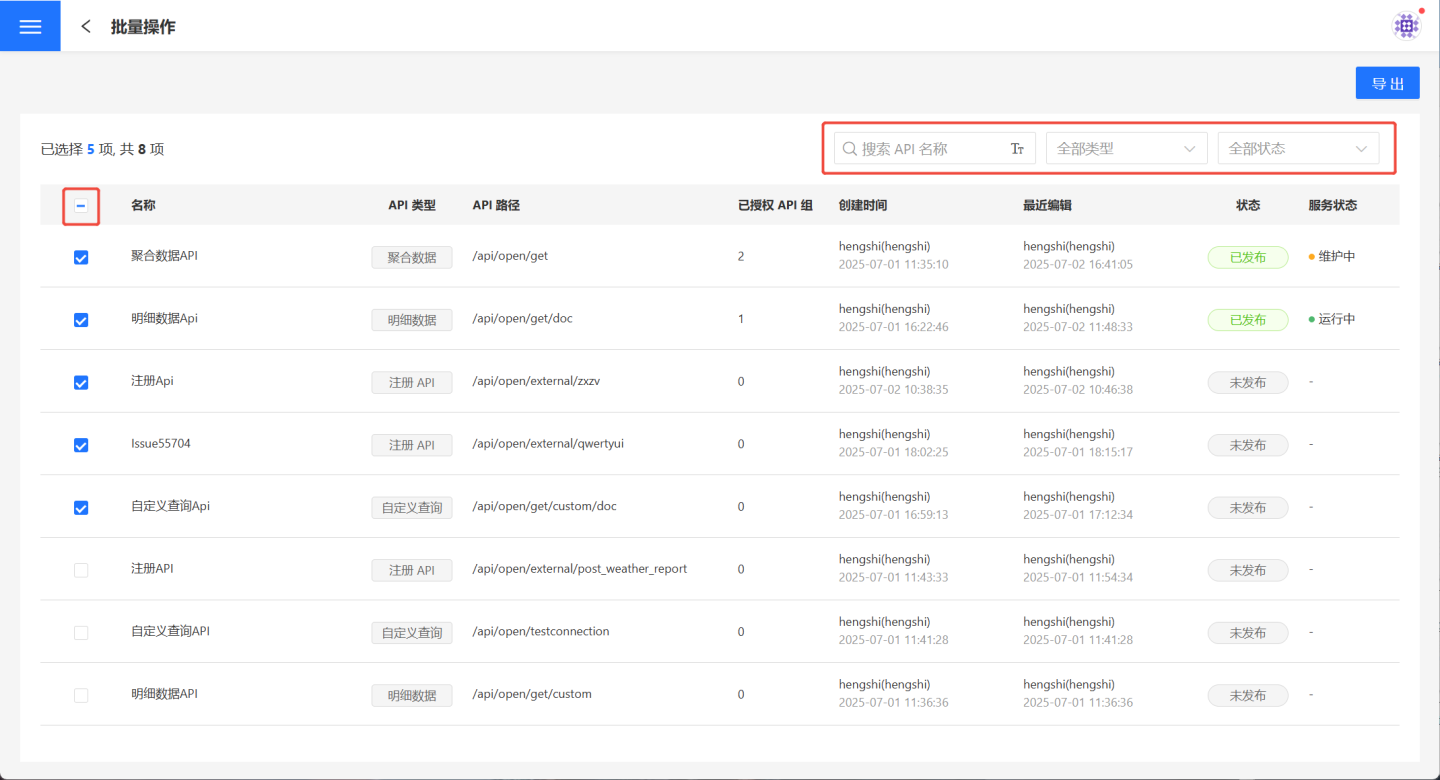Expand the 全部状态 dropdown
This screenshot has width=1440, height=780.
(1298, 149)
